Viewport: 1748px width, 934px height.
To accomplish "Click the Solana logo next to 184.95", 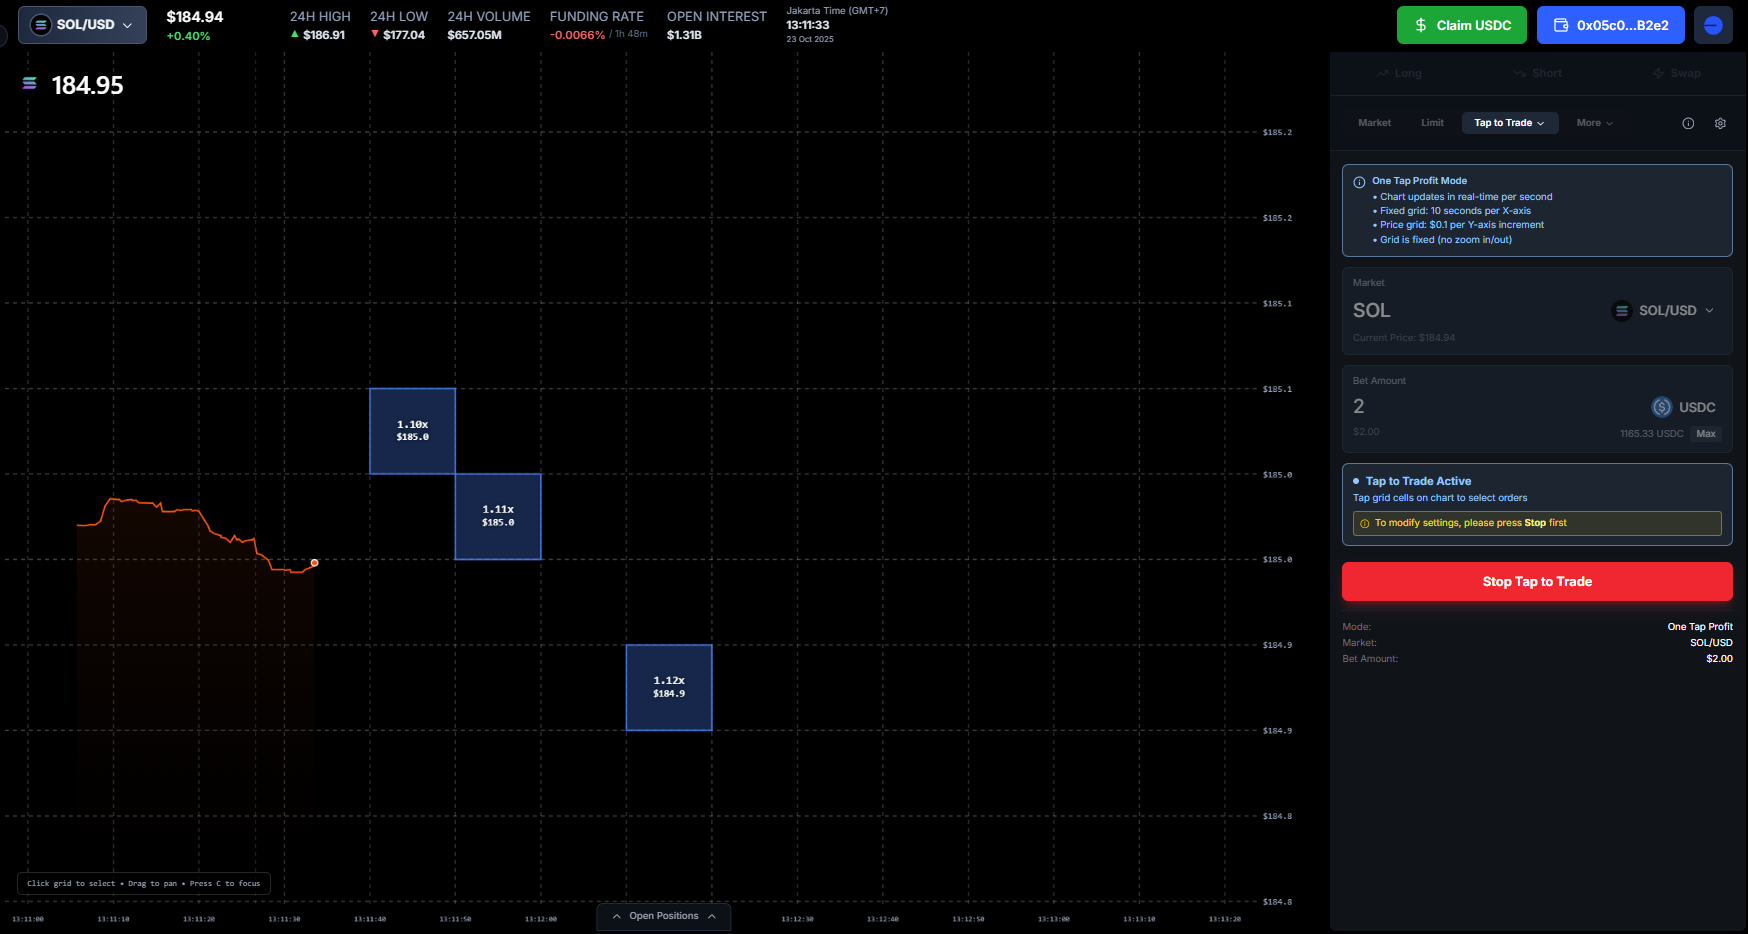I will pyautogui.click(x=30, y=84).
